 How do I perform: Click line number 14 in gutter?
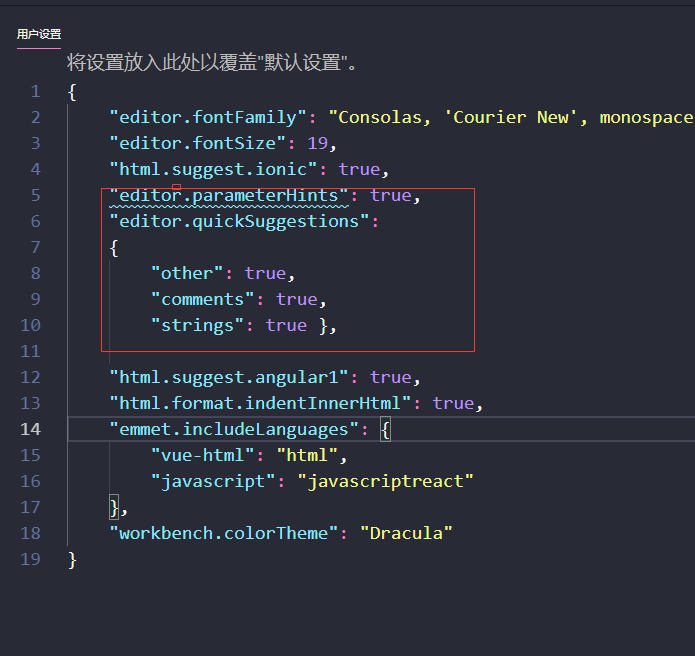(31, 429)
